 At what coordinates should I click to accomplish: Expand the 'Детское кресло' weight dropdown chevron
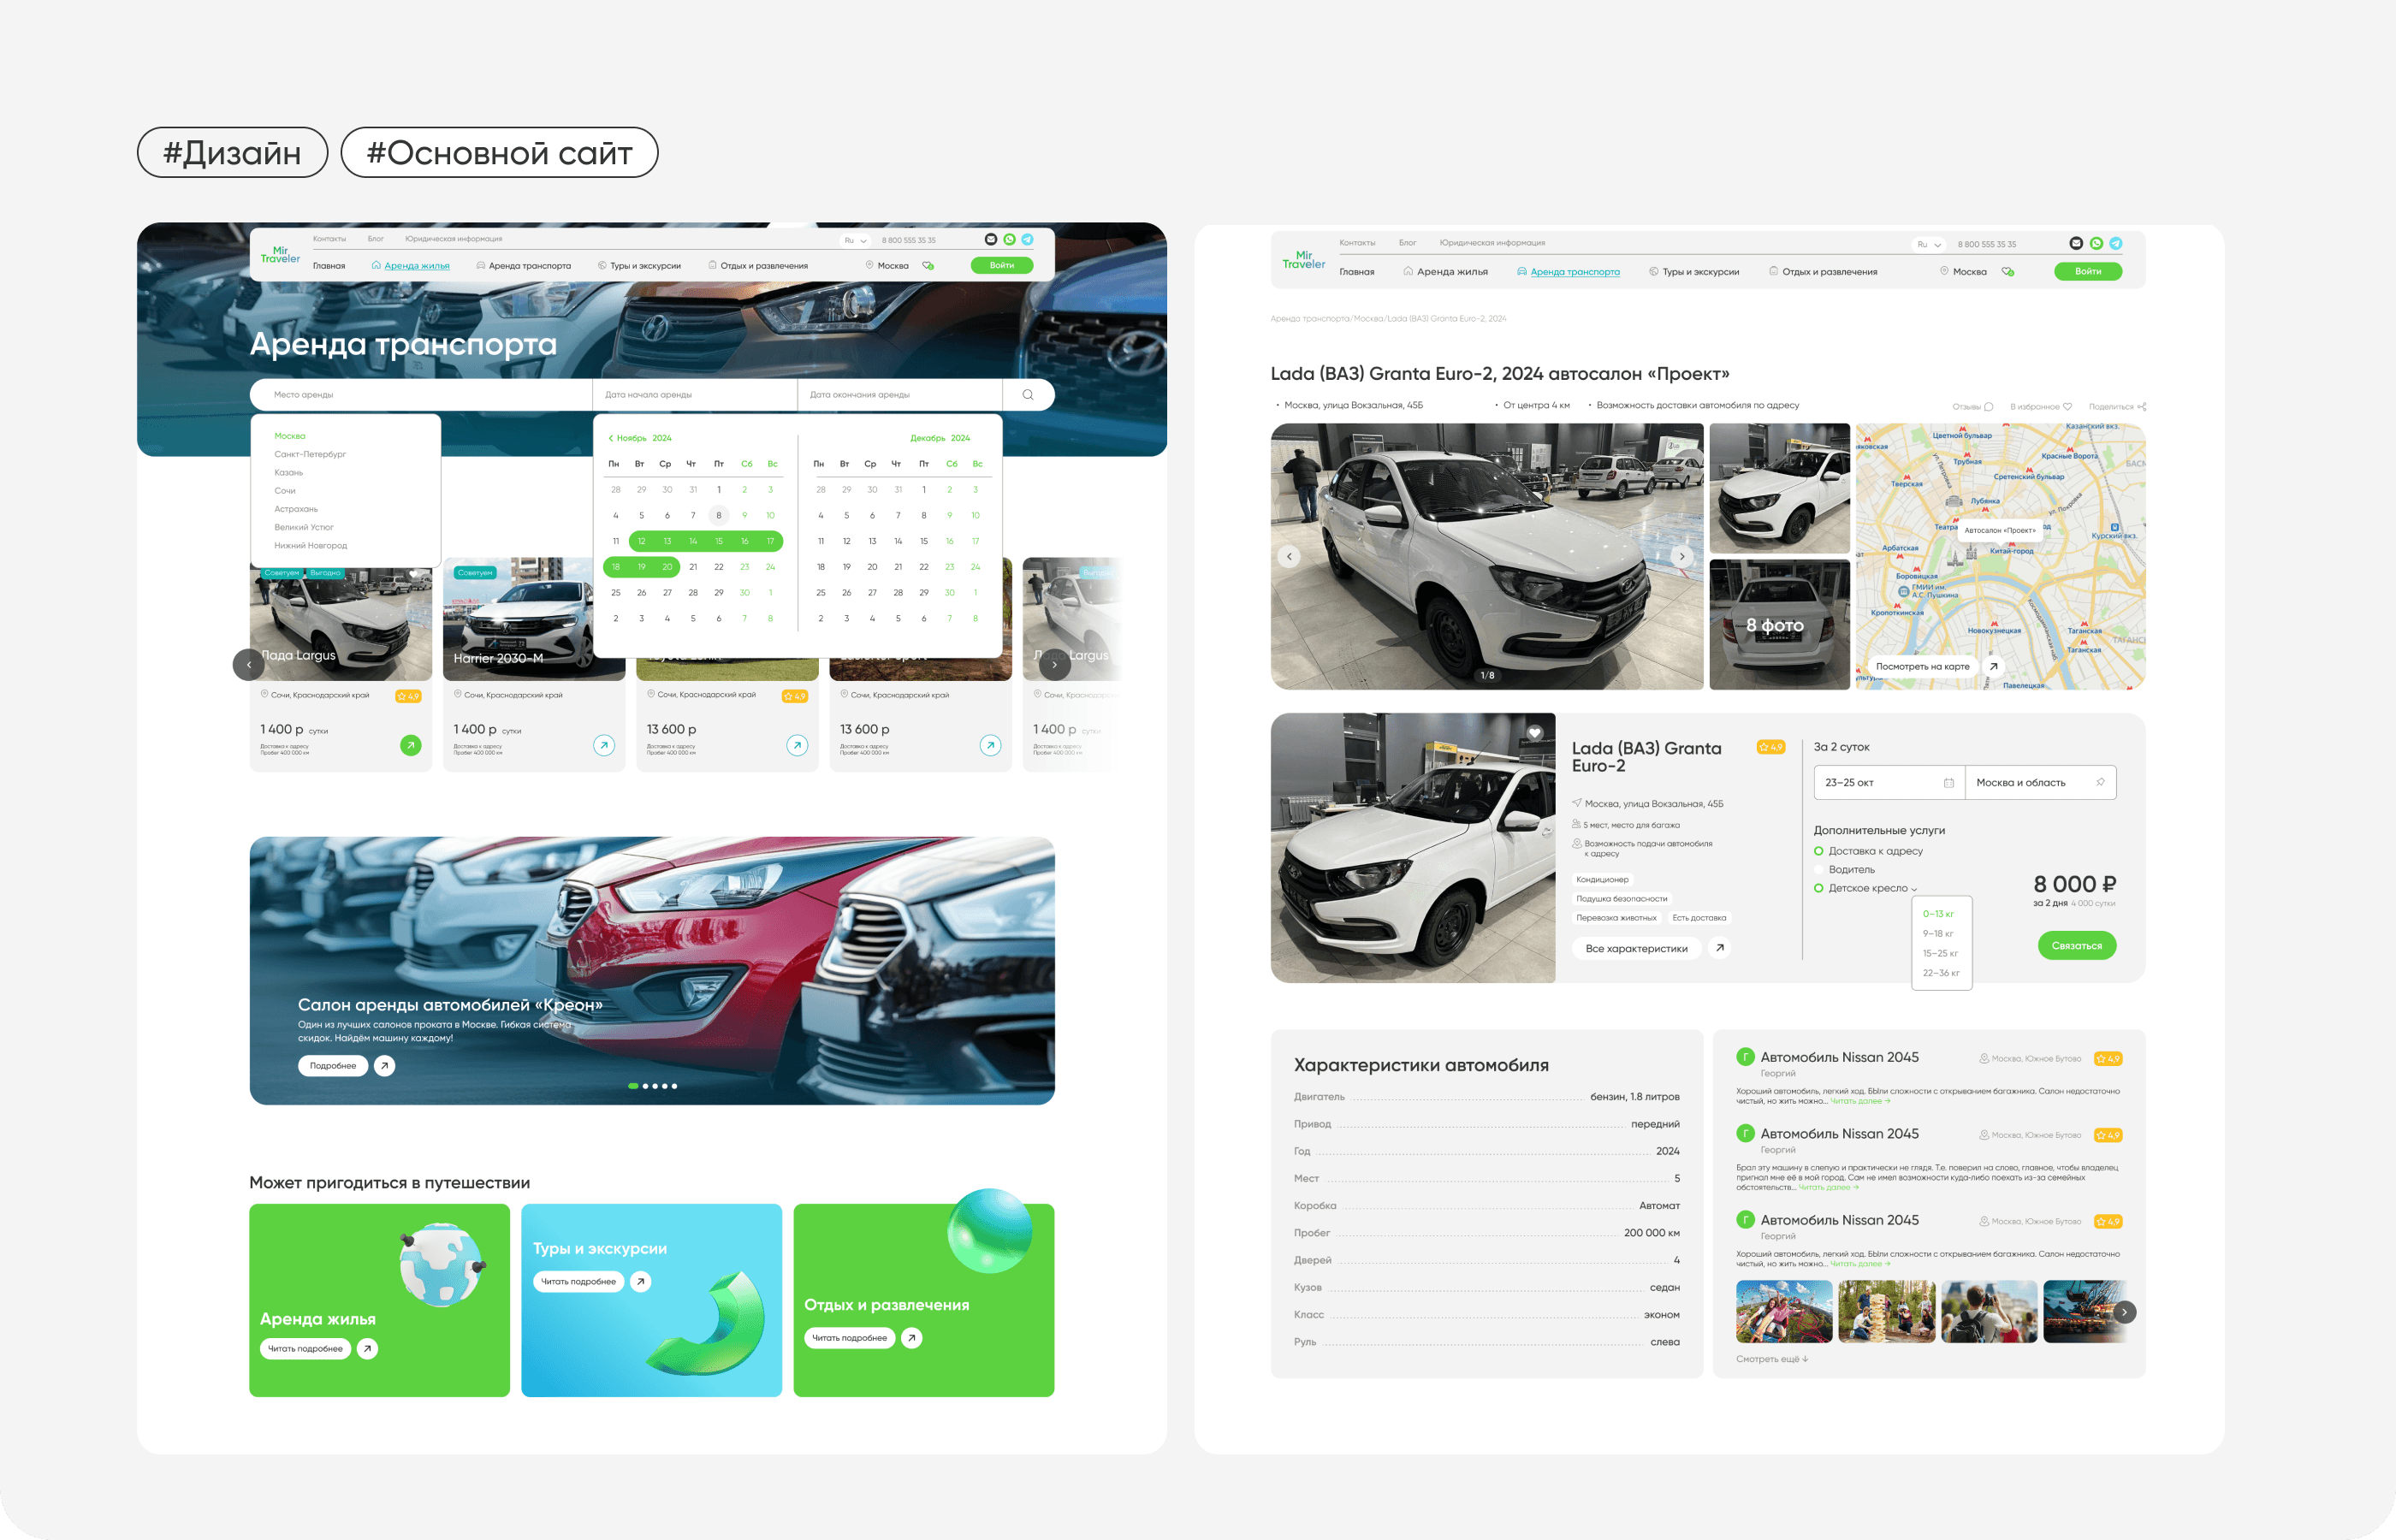point(1914,889)
